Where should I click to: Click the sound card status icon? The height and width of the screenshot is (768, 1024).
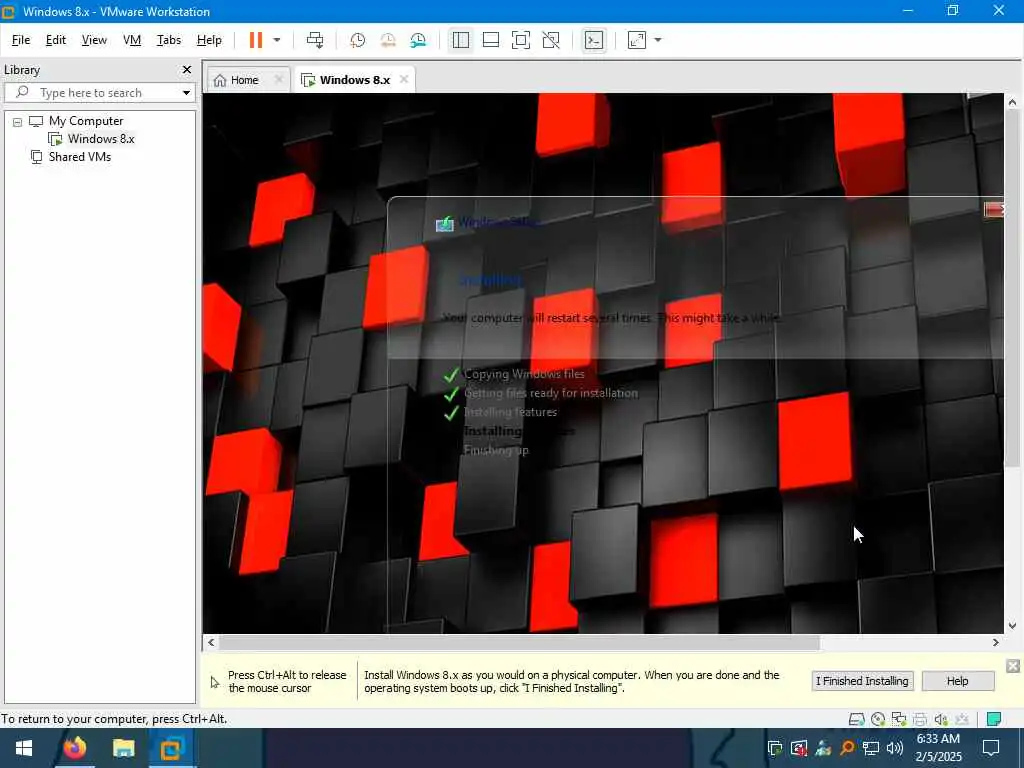[941, 719]
